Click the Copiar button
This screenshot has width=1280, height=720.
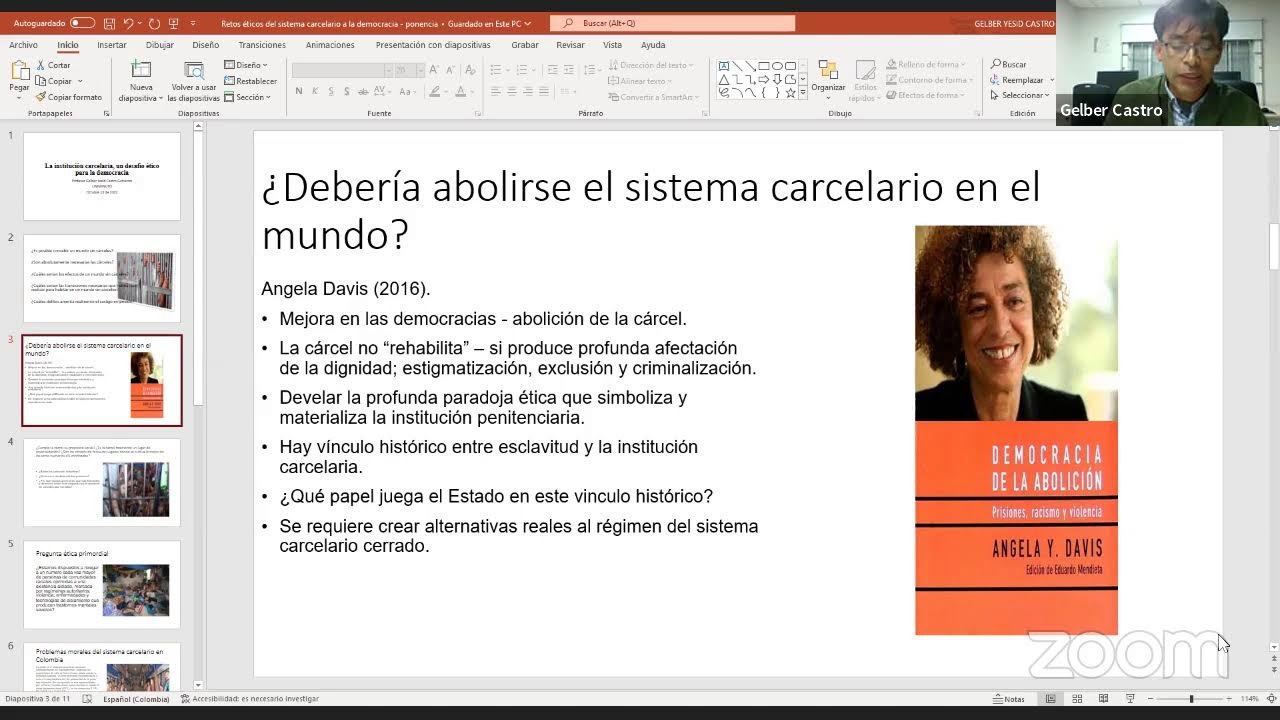54,81
